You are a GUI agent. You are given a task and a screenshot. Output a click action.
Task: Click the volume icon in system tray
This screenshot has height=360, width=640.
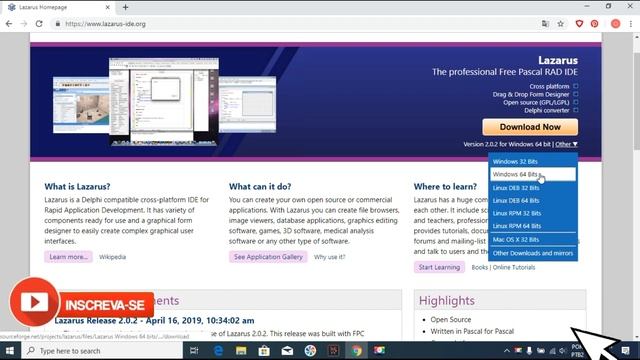click(x=563, y=351)
